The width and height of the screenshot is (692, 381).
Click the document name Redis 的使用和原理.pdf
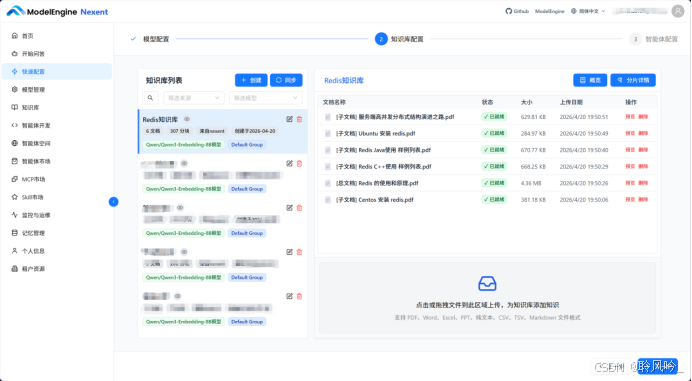(x=377, y=183)
